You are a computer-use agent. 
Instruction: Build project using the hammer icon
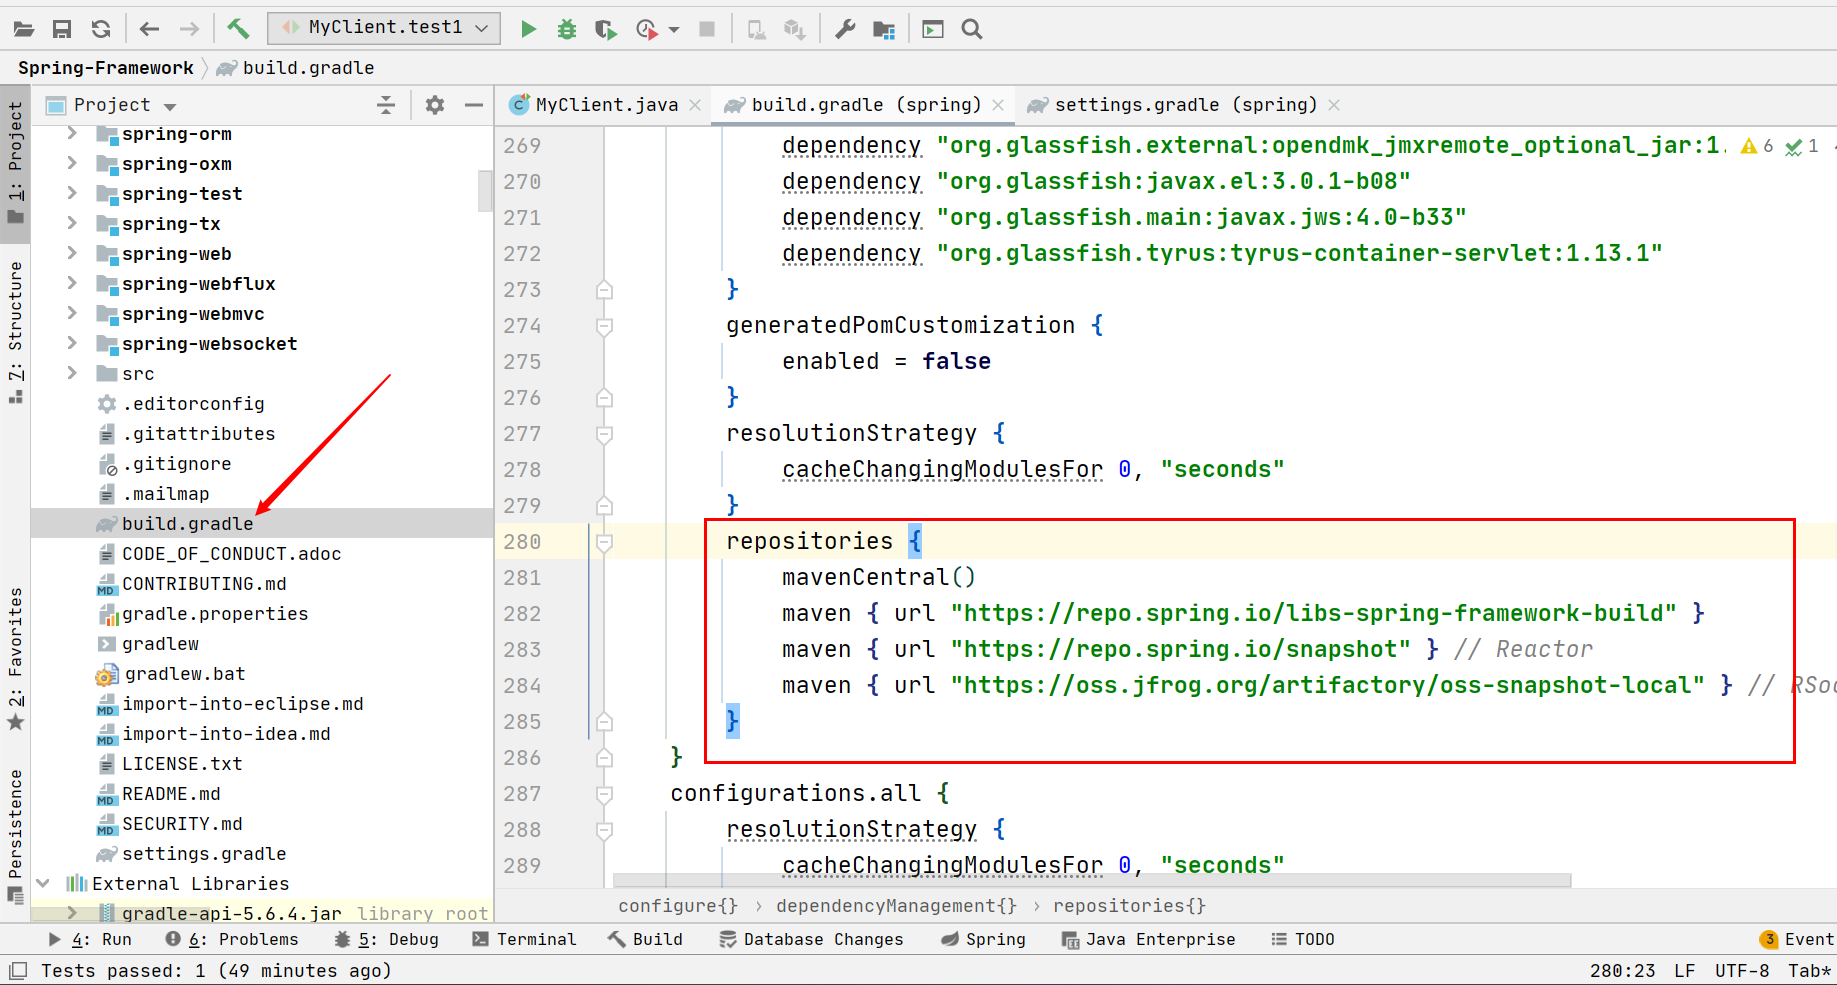pos(238,29)
